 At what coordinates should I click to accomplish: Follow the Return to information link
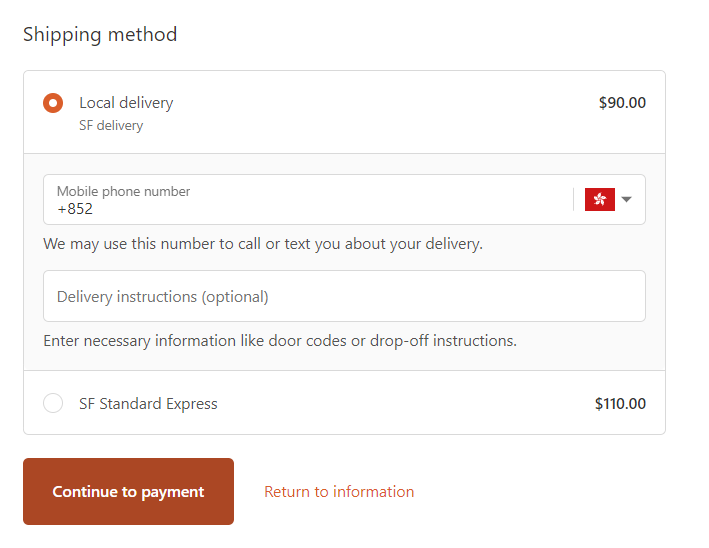coord(339,492)
